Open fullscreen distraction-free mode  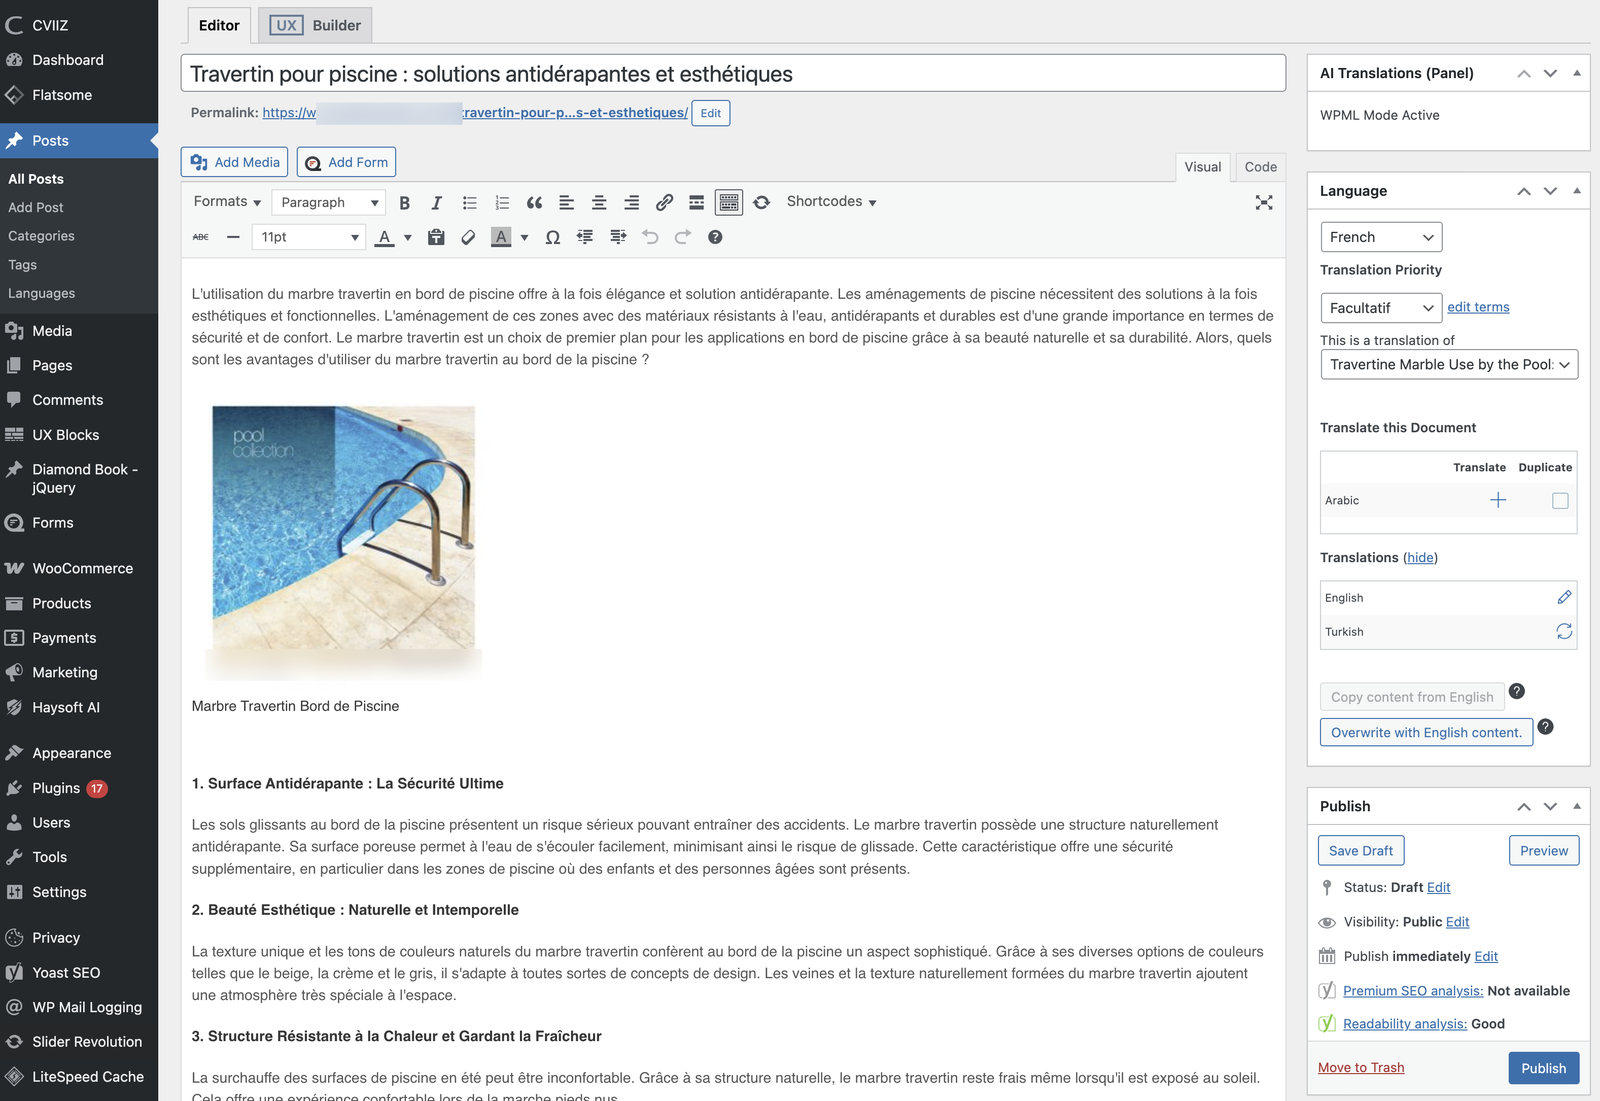[1264, 202]
